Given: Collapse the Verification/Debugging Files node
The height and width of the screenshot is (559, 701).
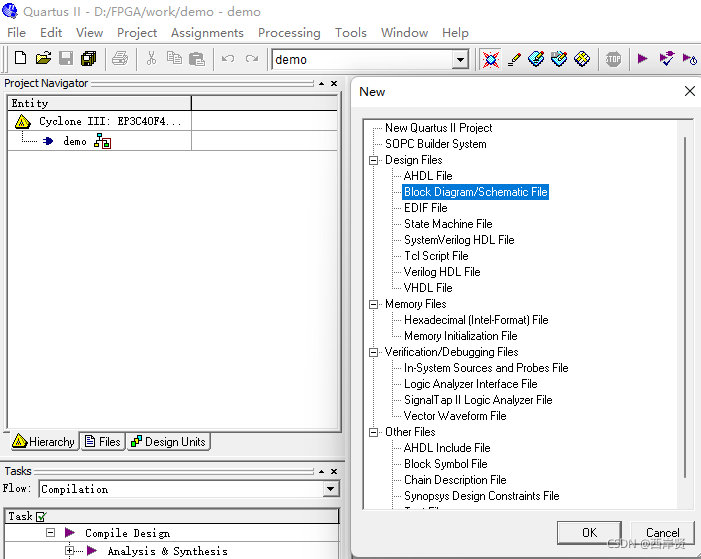Looking at the screenshot, I should [x=373, y=352].
